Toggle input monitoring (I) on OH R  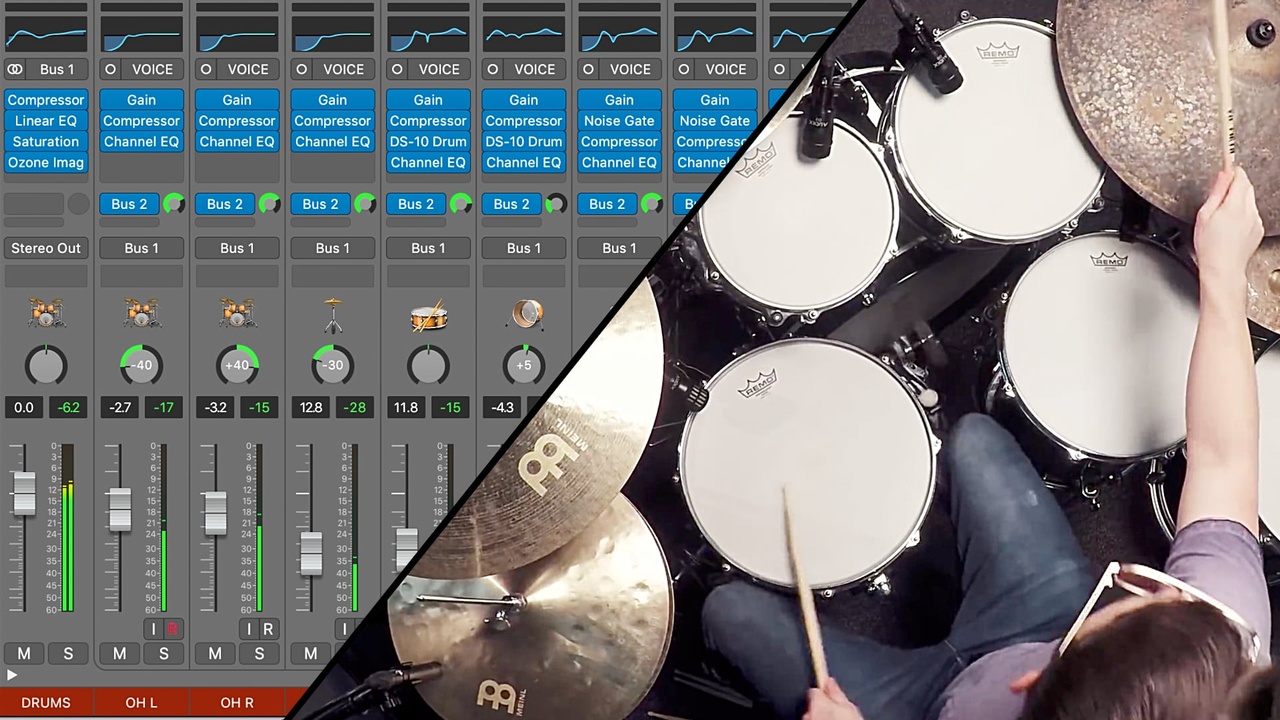(249, 629)
